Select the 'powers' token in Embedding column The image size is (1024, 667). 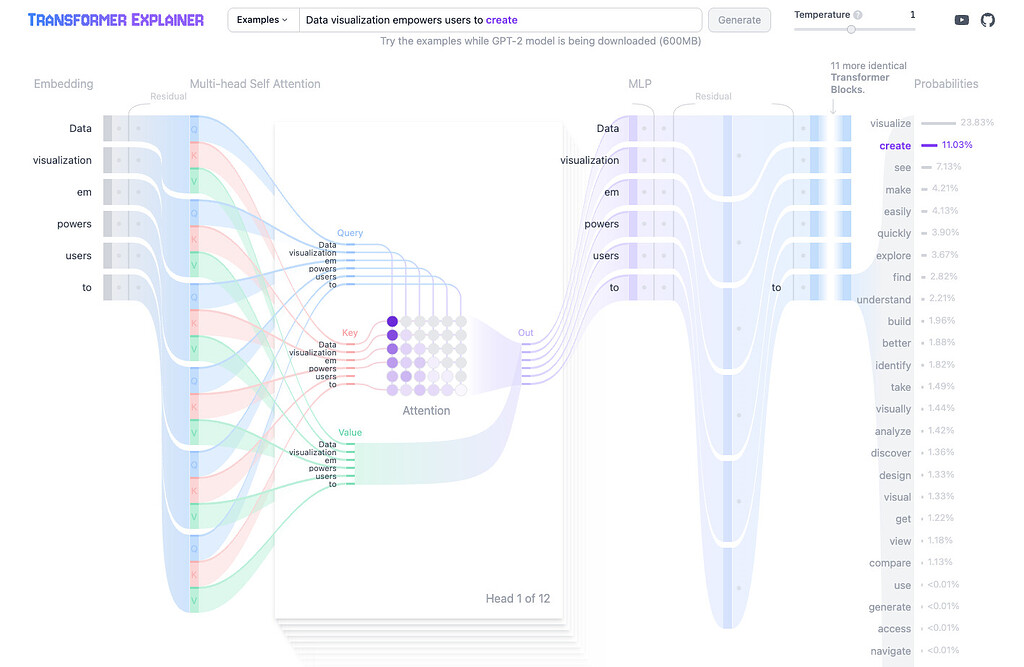pyautogui.click(x=74, y=224)
